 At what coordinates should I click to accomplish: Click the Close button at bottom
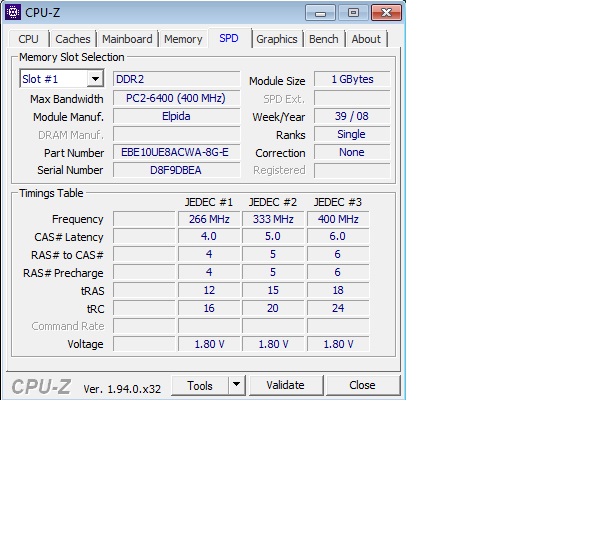(363, 385)
